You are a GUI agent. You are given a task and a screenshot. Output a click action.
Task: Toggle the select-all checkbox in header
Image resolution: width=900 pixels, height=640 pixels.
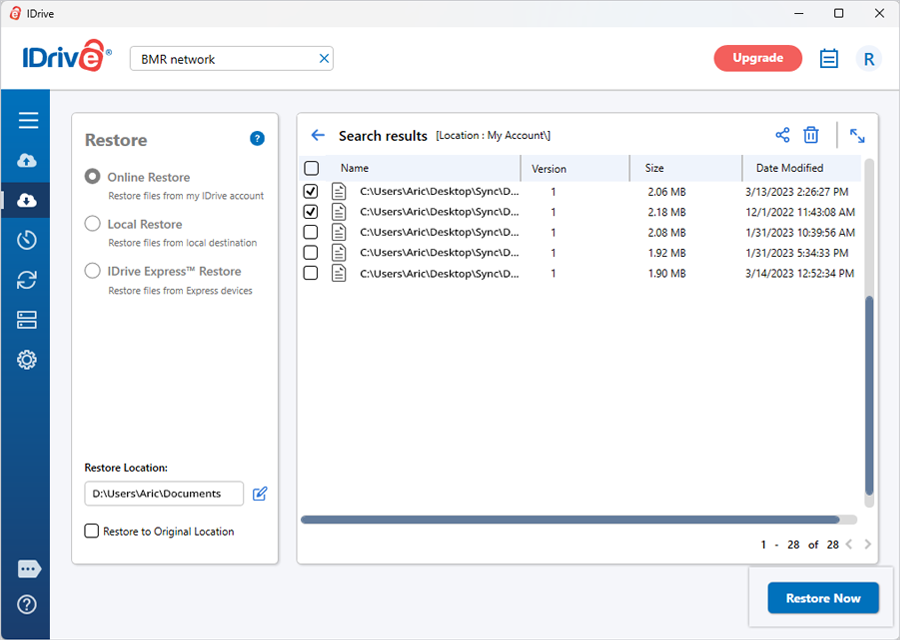coord(311,168)
